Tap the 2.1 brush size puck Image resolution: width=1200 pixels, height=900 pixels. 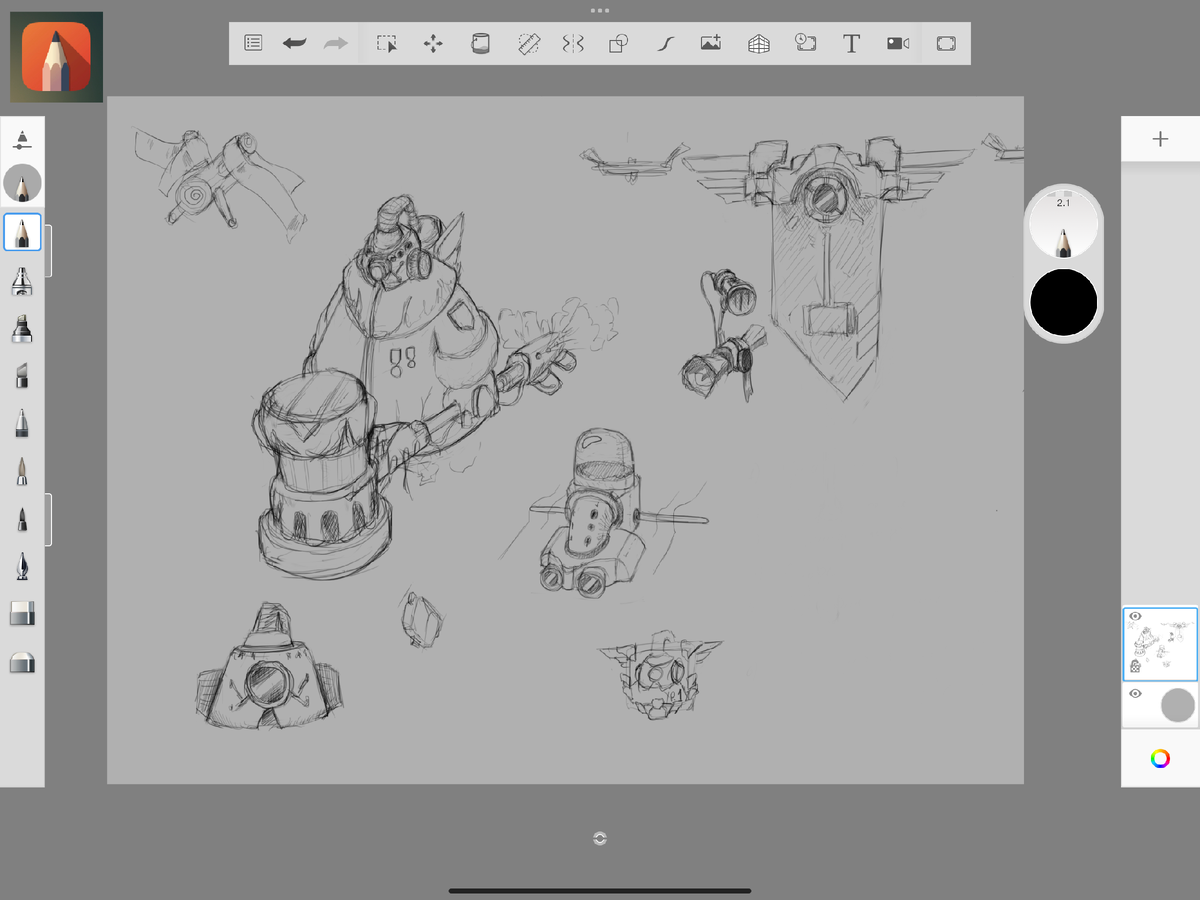click(1064, 223)
